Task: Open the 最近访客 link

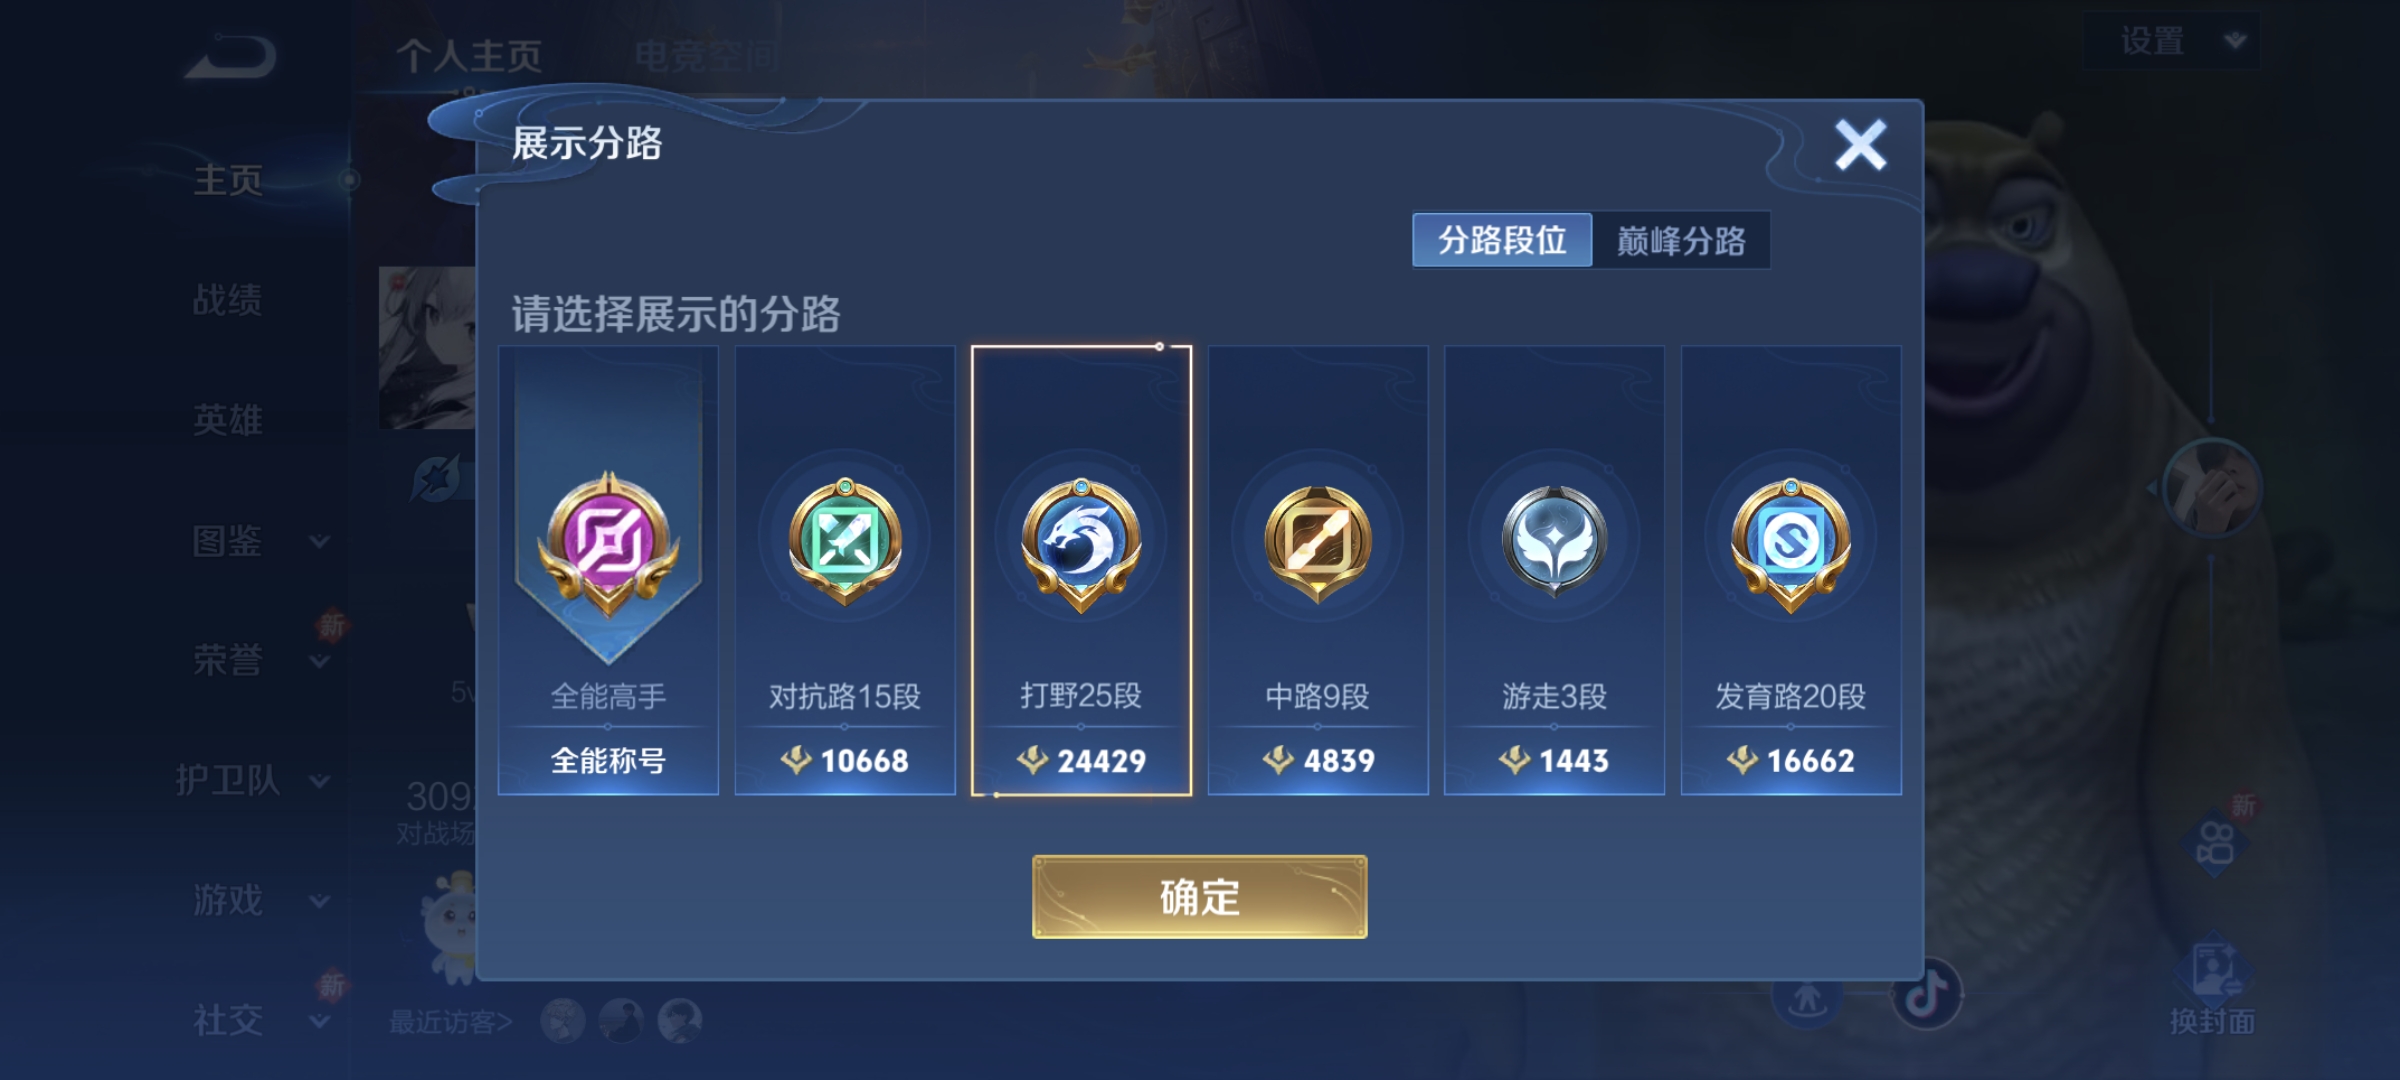Action: [x=450, y=1022]
